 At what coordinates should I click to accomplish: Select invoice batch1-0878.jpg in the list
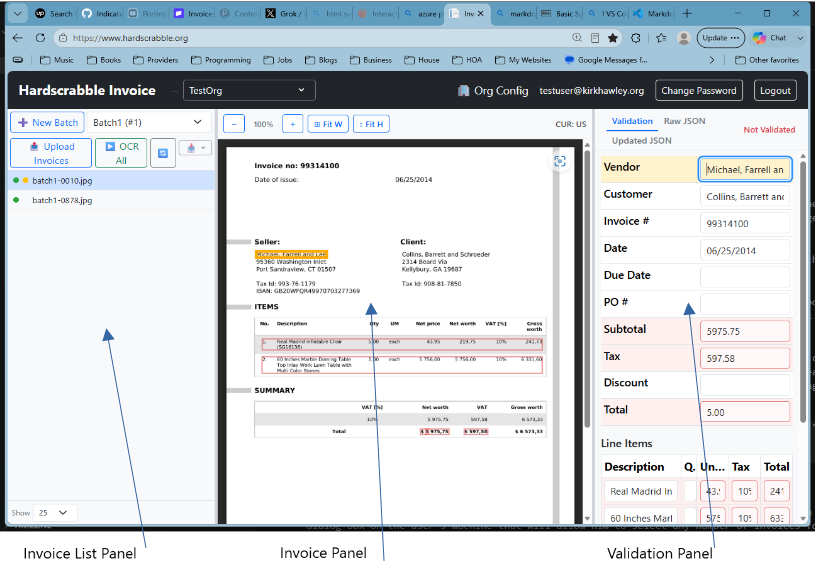pyautogui.click(x=111, y=200)
